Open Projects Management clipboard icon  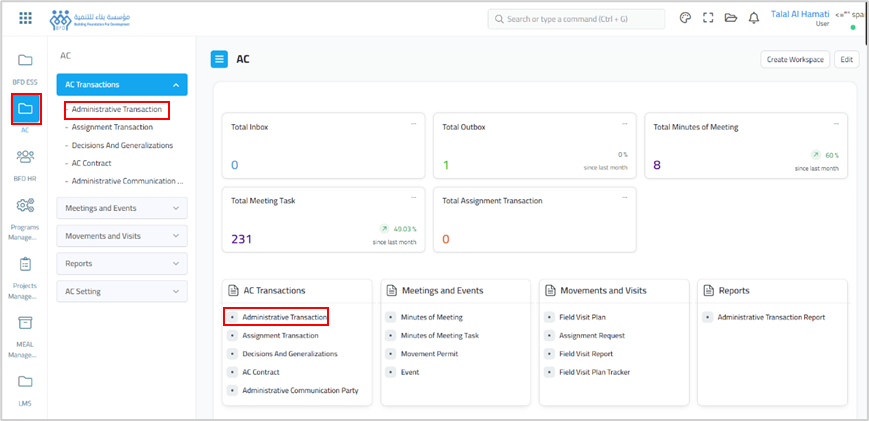(x=25, y=264)
